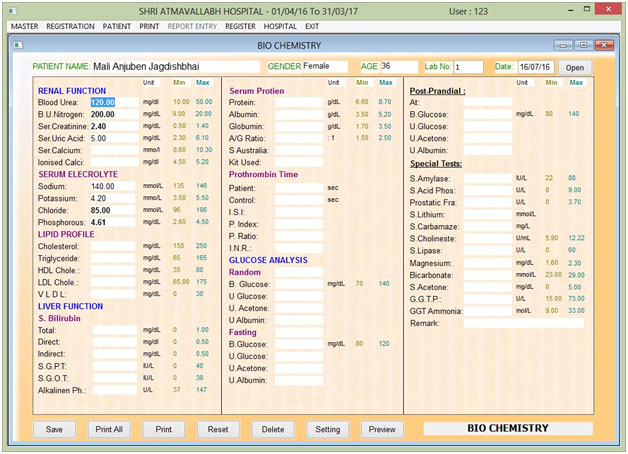Open the MASTER menu
This screenshot has width=628, height=454.
pyautogui.click(x=22, y=26)
